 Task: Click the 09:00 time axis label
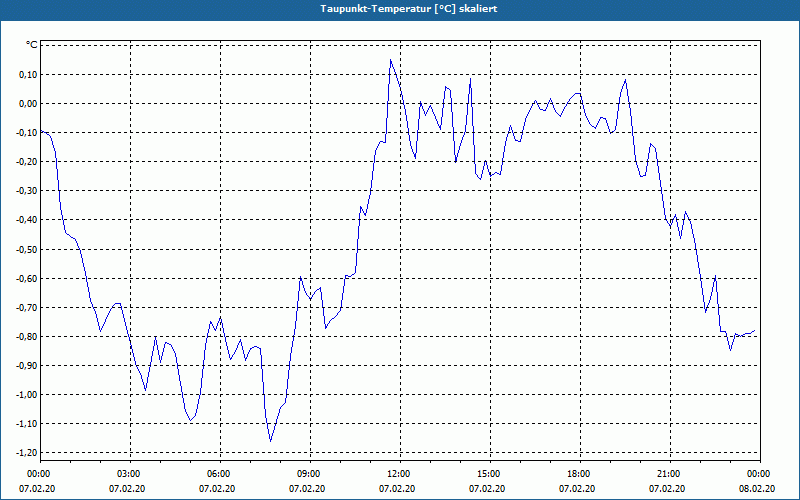[310, 473]
